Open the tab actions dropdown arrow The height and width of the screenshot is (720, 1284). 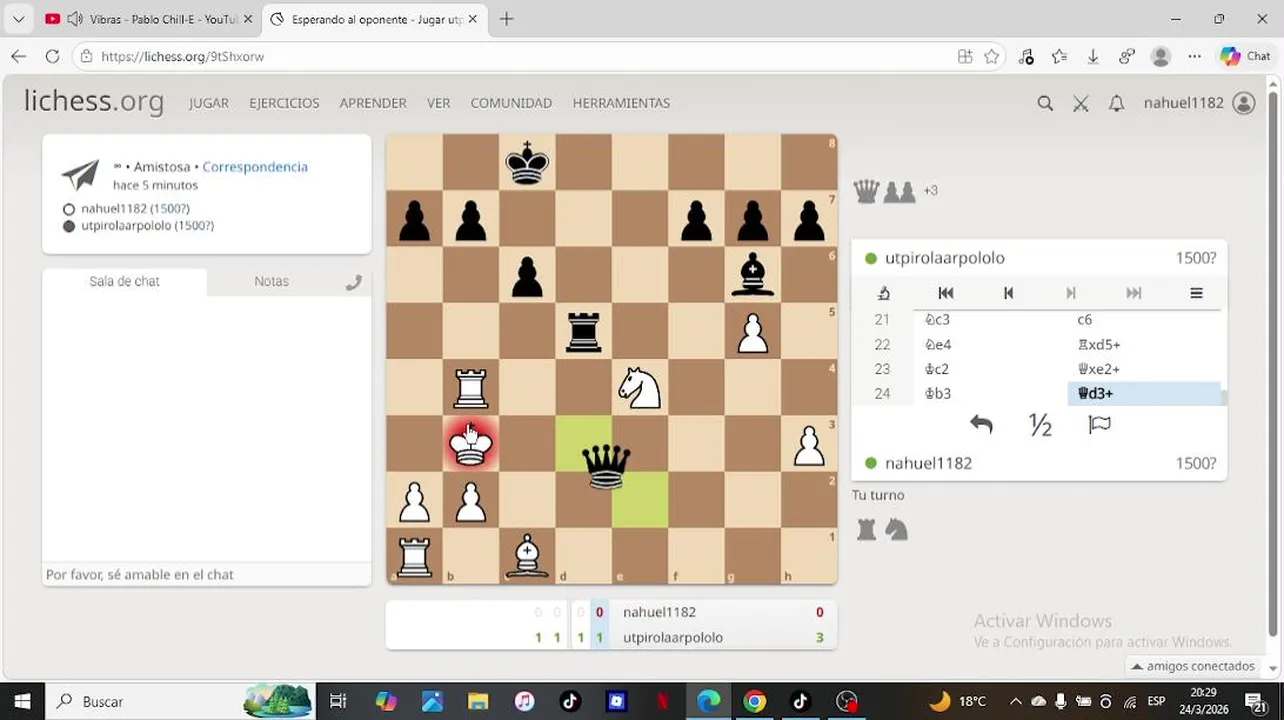tap(18, 19)
